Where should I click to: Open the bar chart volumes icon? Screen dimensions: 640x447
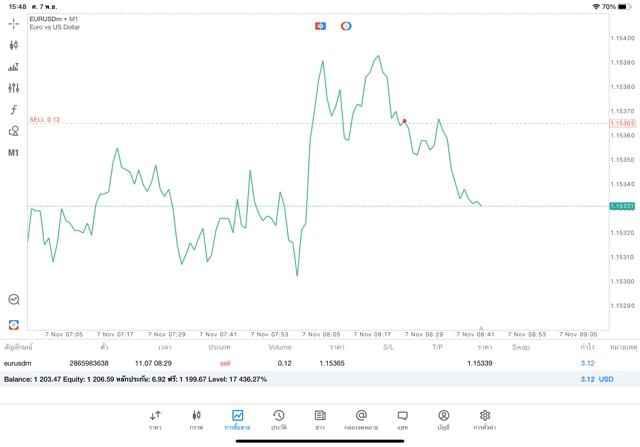[13, 67]
